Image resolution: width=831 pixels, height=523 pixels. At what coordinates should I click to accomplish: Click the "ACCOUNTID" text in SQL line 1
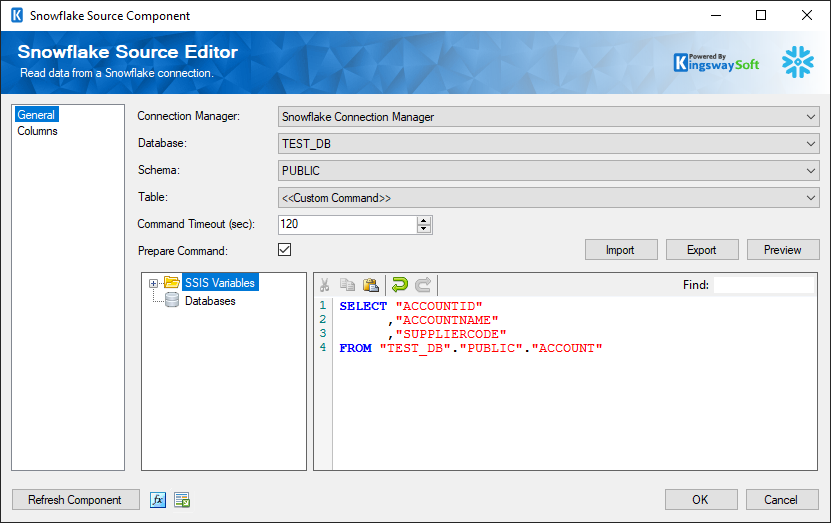pyautogui.click(x=439, y=306)
